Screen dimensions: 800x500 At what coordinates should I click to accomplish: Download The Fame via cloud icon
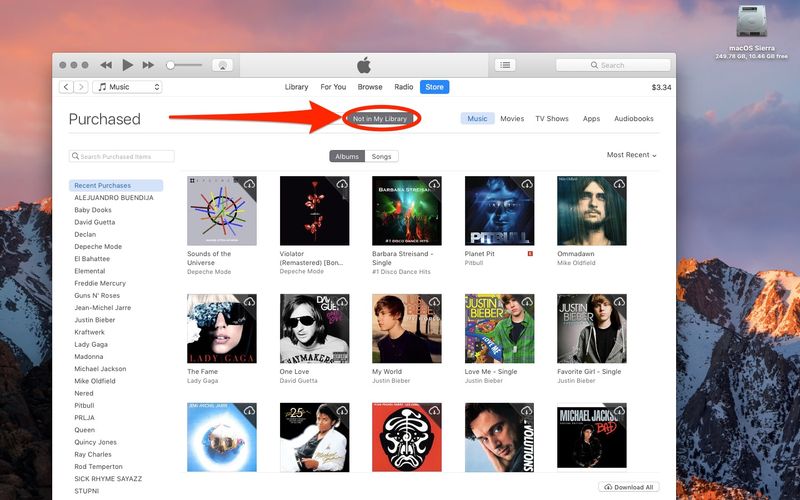[x=249, y=302]
